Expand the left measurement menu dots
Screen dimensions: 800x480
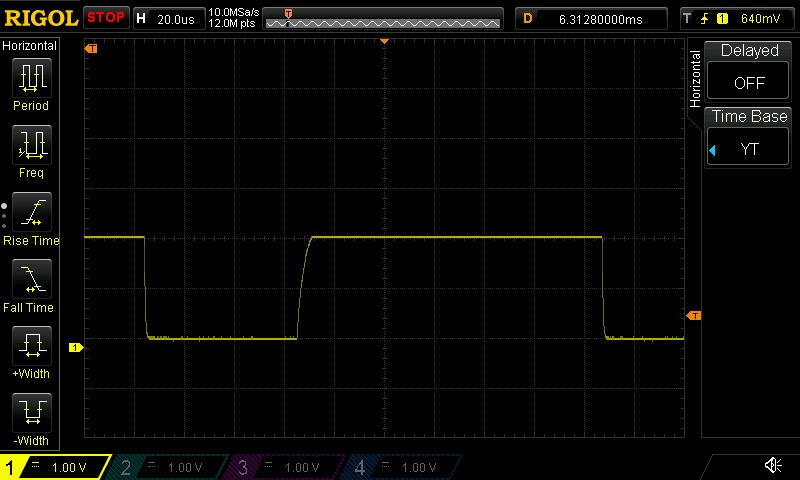4,212
